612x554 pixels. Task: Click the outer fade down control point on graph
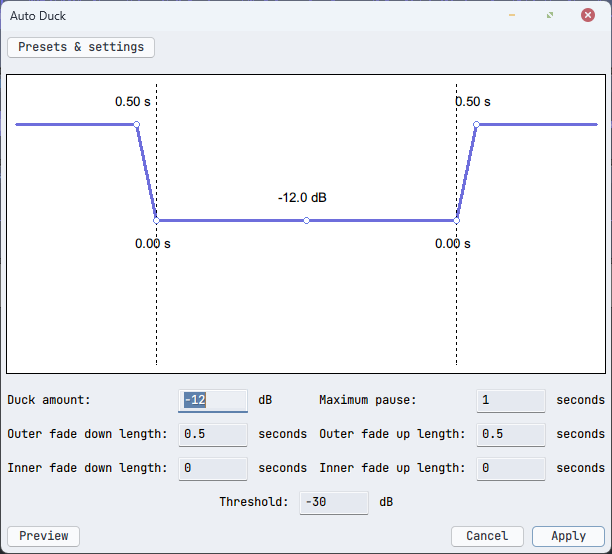coord(137,125)
